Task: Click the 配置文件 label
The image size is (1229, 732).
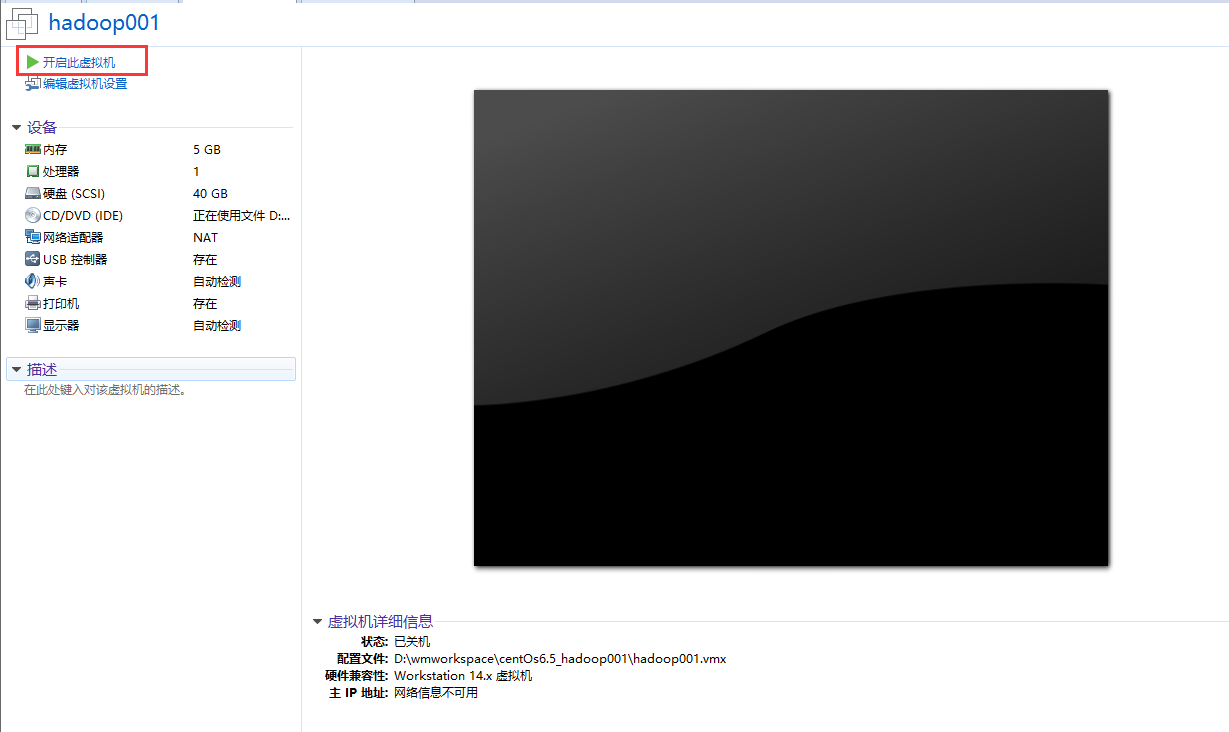Action: coord(363,658)
